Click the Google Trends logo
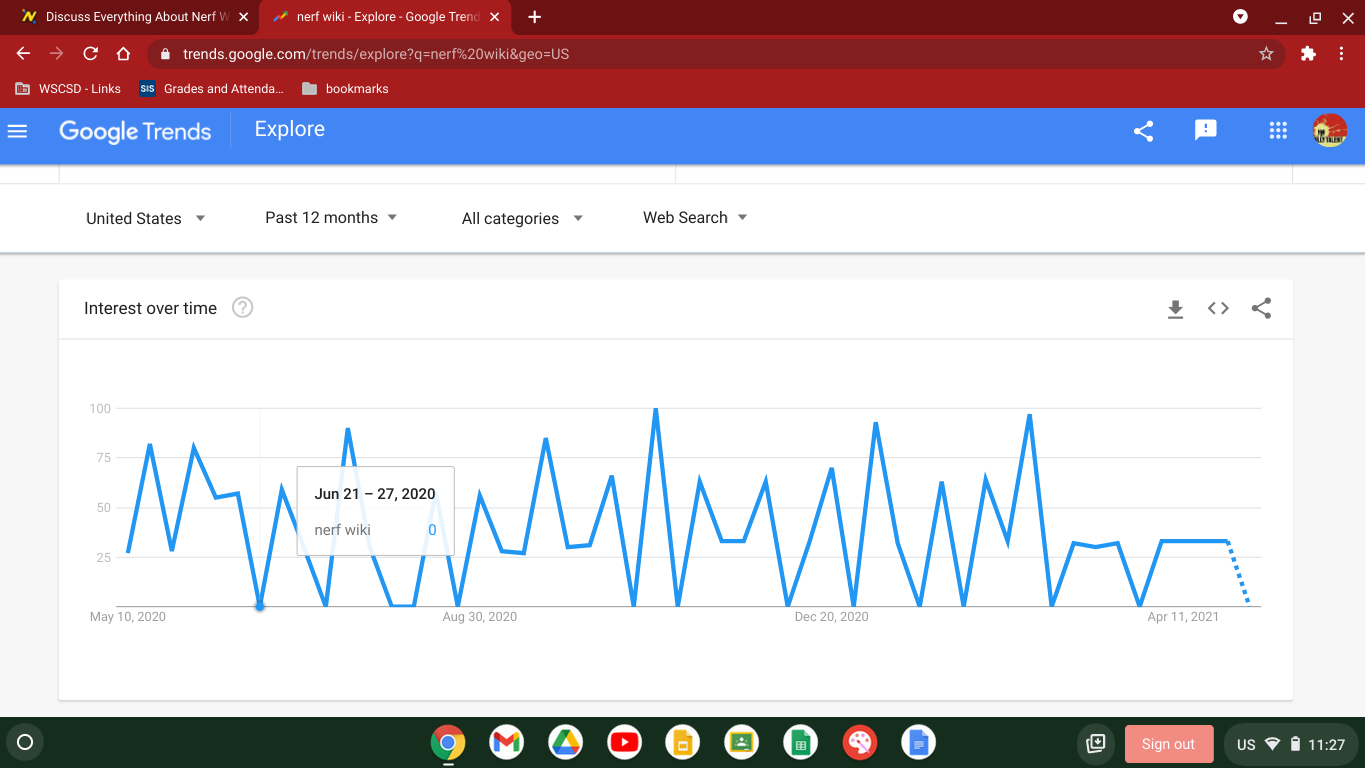 point(135,131)
